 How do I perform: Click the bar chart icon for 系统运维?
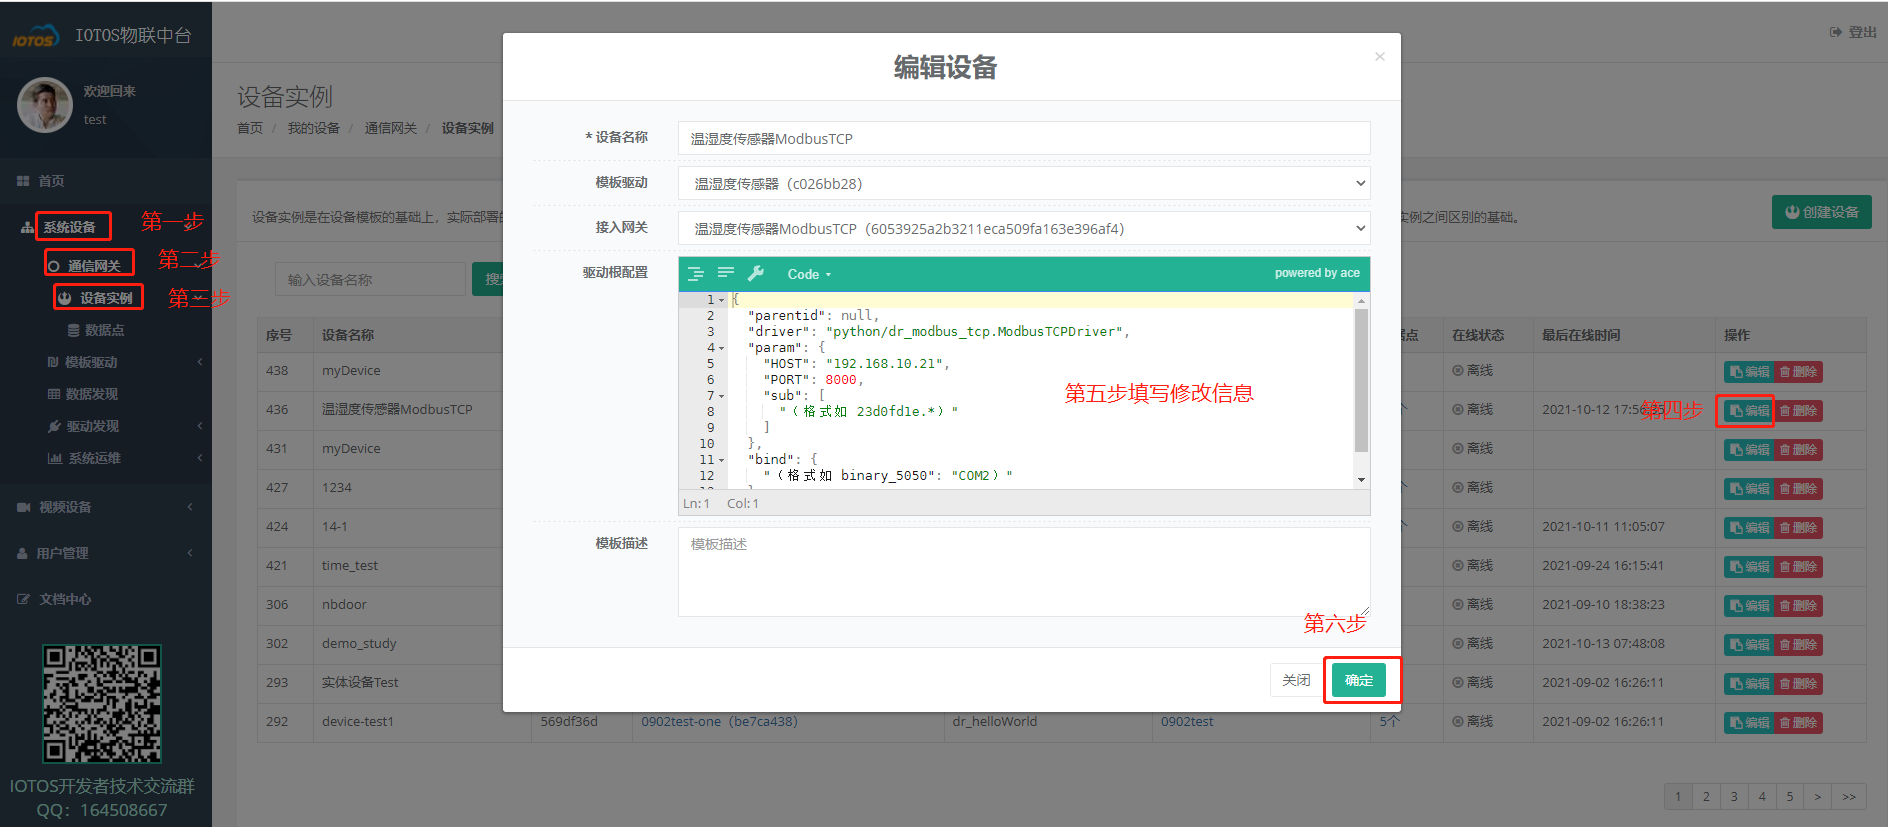point(54,458)
